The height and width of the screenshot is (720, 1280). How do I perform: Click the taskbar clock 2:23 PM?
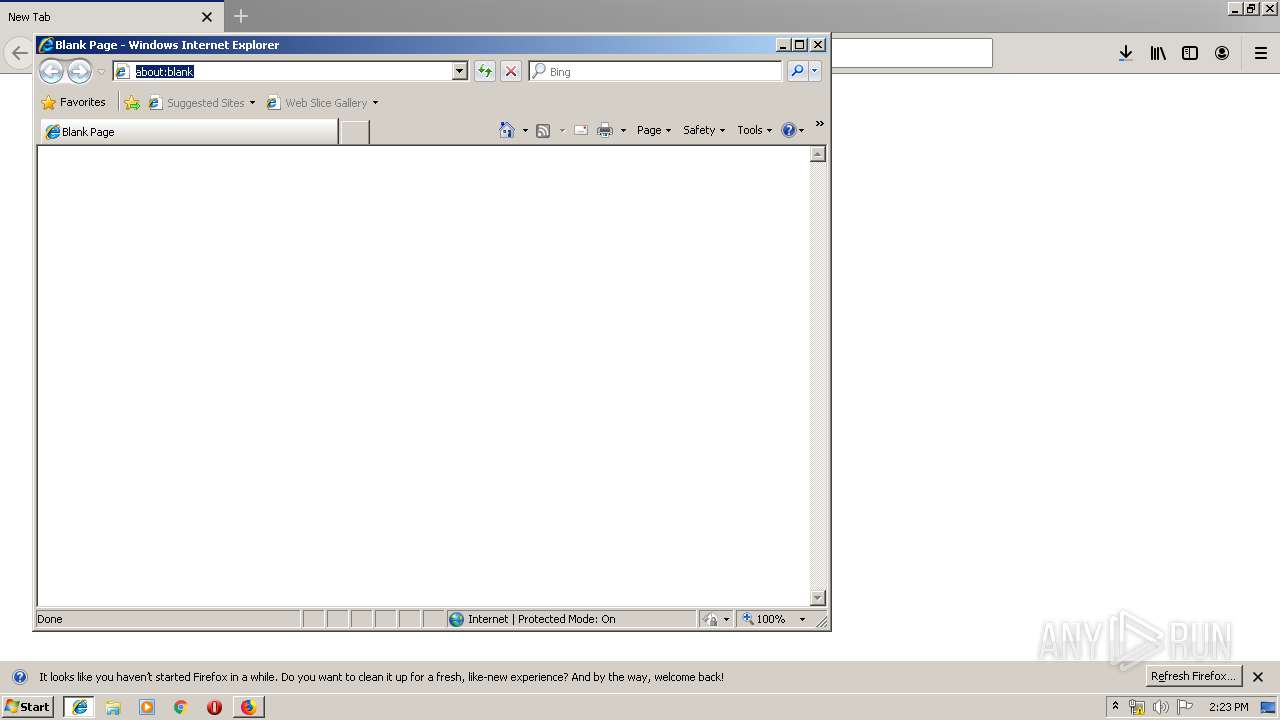[x=1228, y=707]
